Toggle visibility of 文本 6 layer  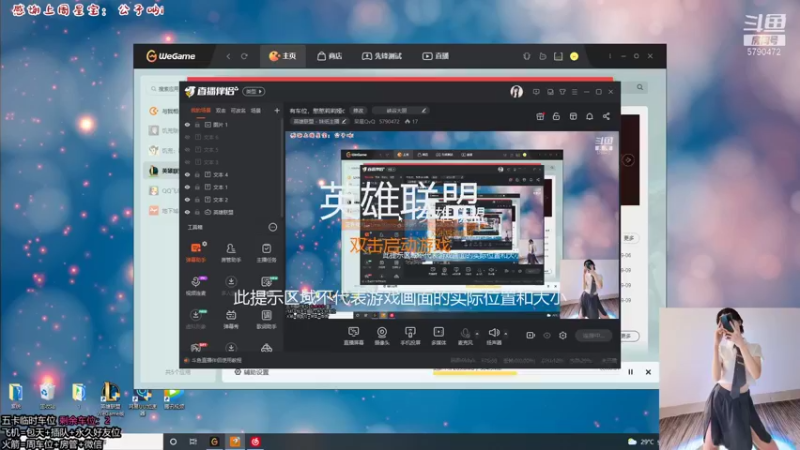(187, 137)
